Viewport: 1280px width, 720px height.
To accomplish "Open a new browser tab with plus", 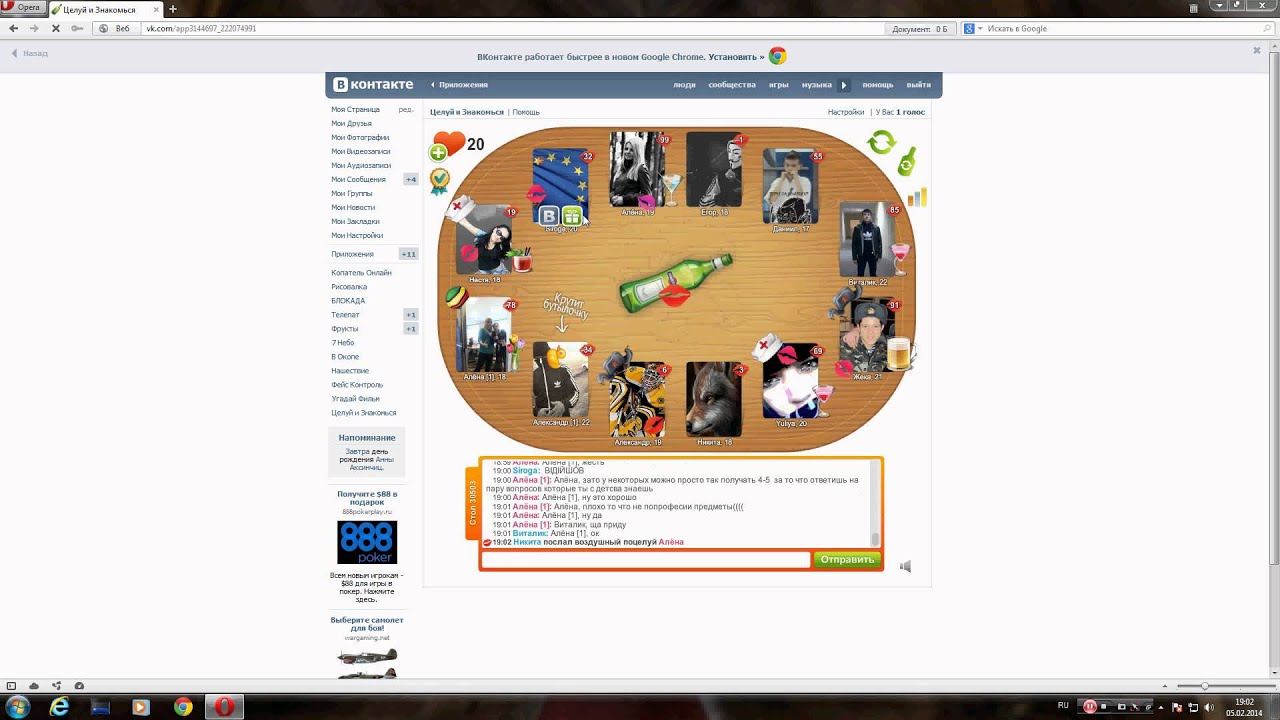I will pos(172,9).
